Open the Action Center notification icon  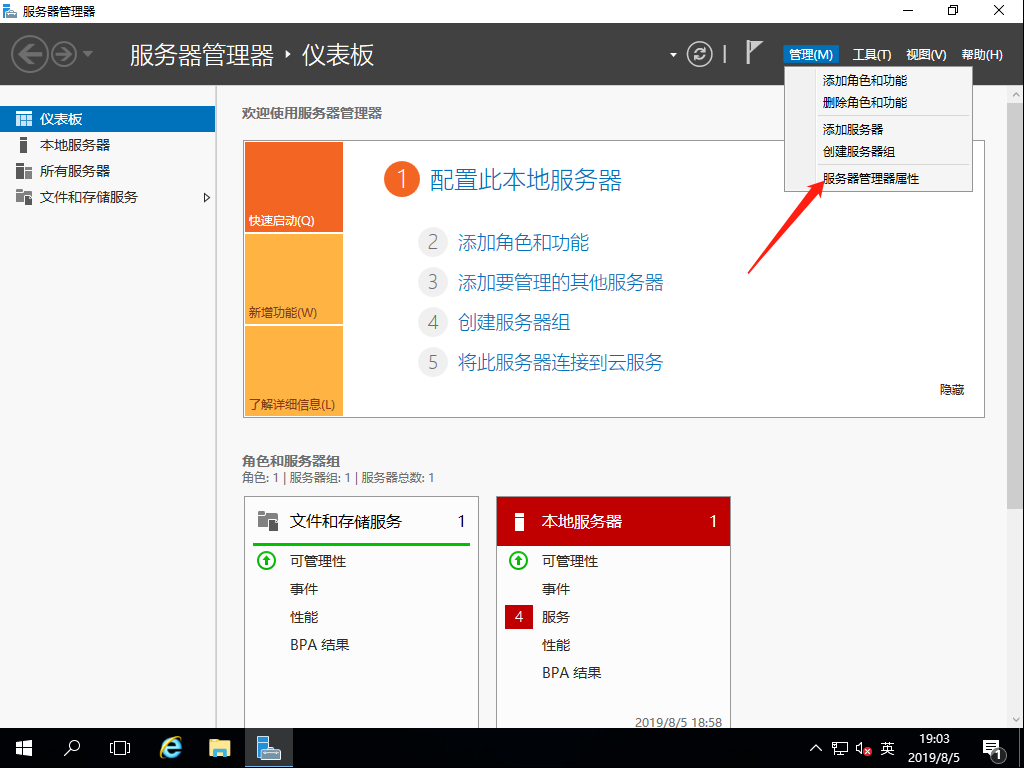993,750
